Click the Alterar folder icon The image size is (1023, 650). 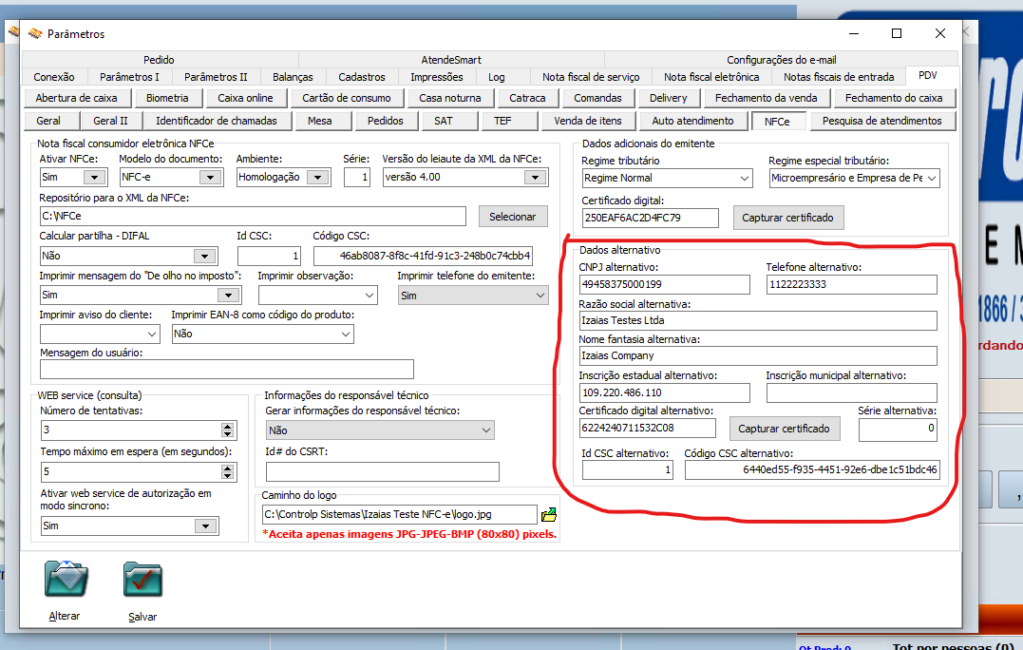[66, 578]
